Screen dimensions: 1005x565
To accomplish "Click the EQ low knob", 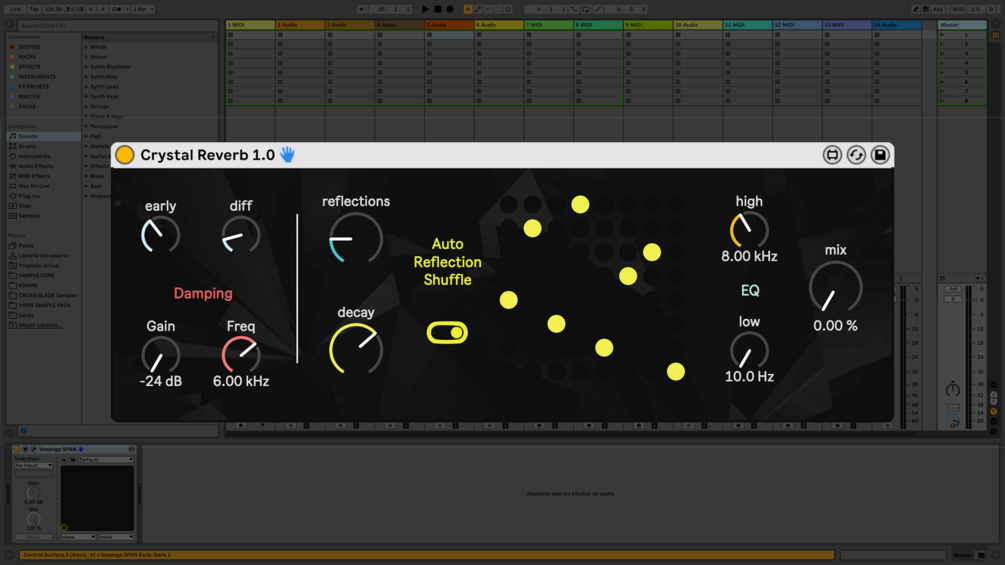I will pos(749,351).
